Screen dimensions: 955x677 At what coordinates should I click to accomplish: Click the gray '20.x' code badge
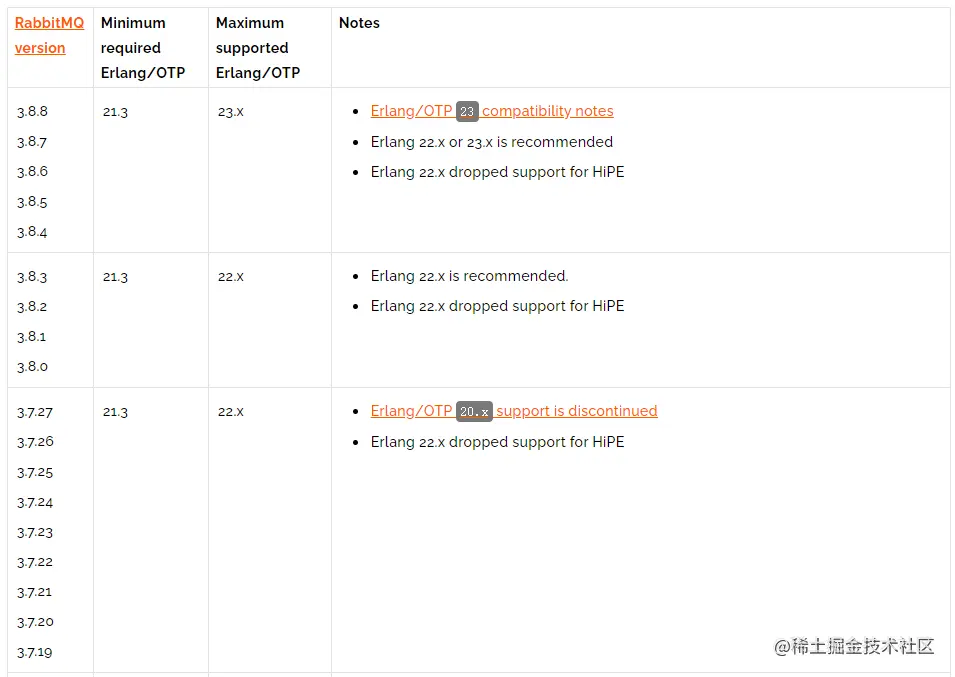pyautogui.click(x=474, y=412)
